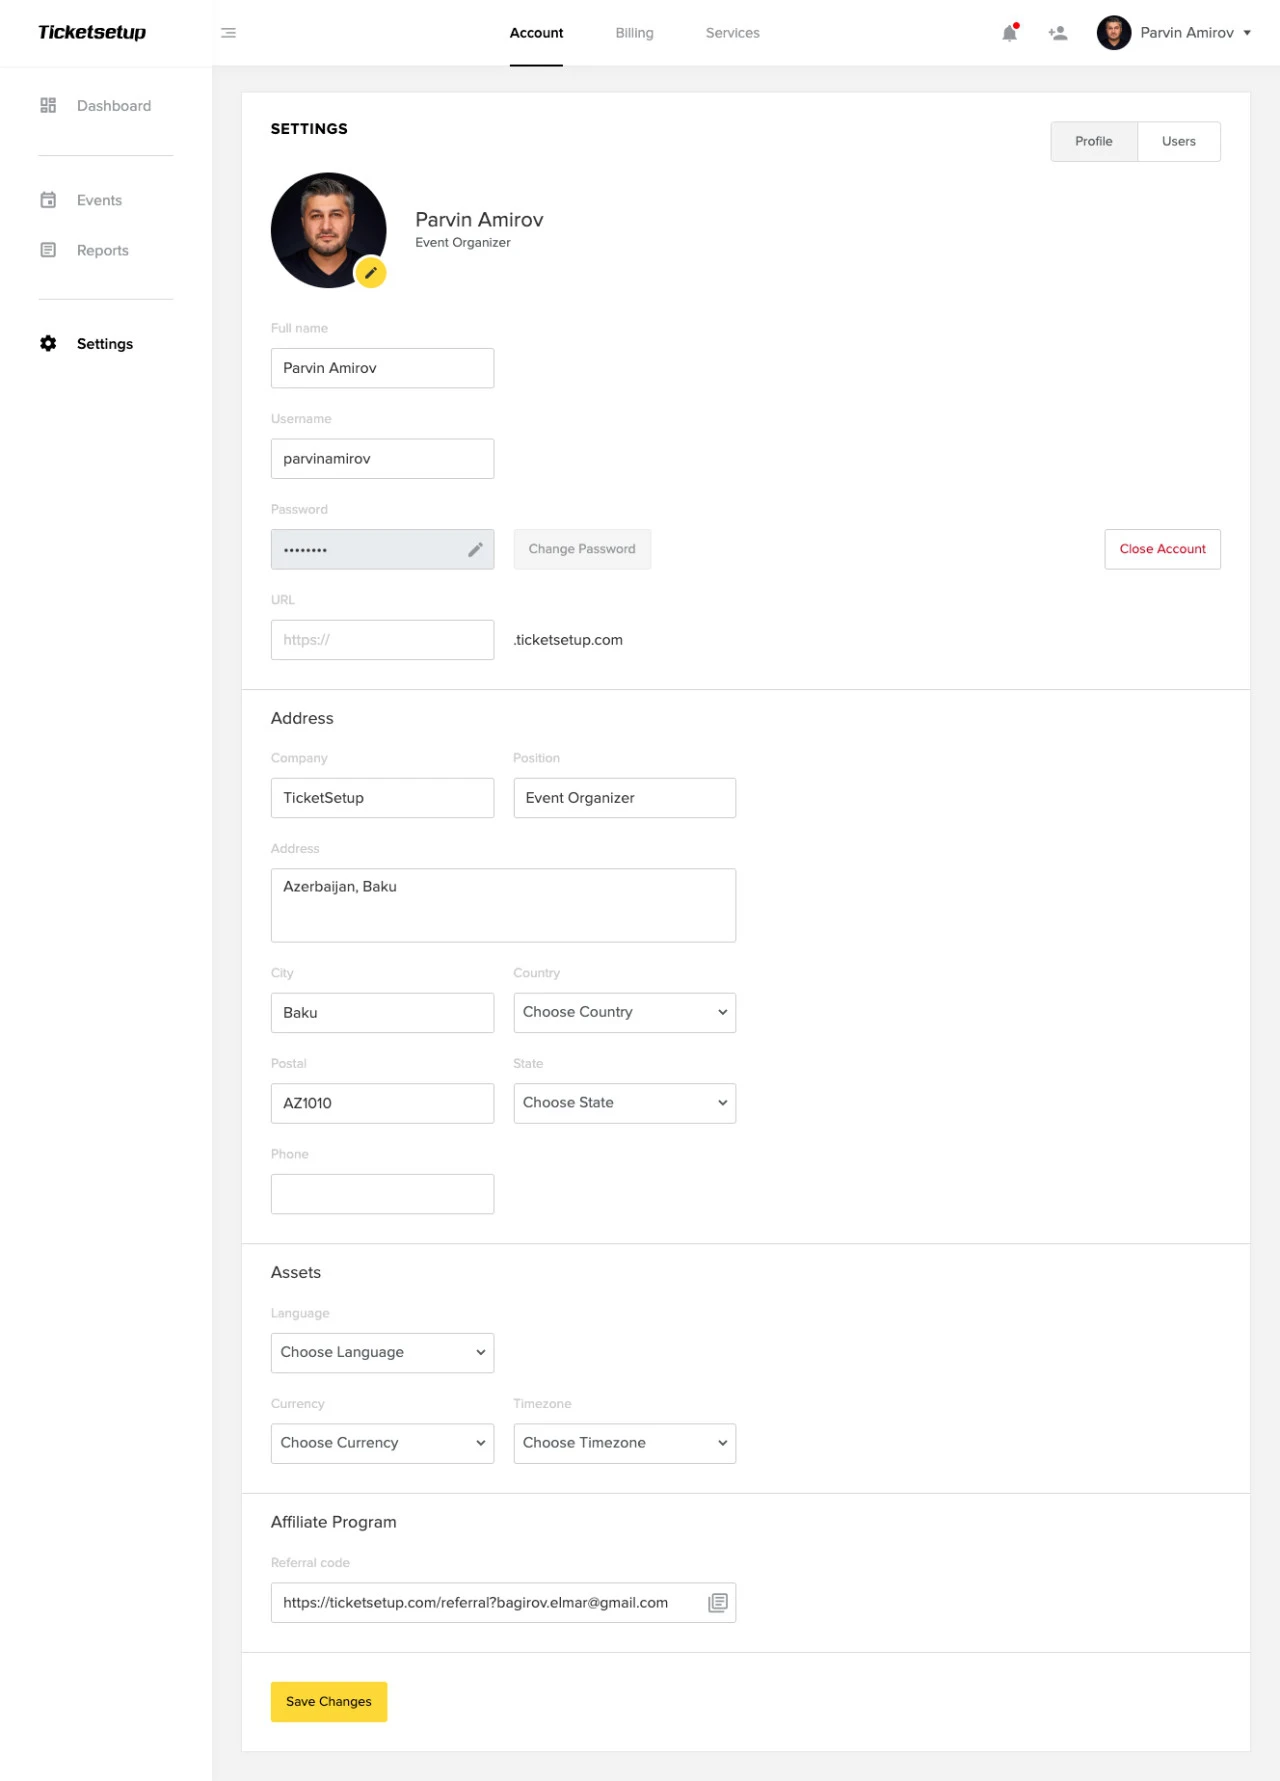Click the Ticketsetup logo

(x=92, y=33)
